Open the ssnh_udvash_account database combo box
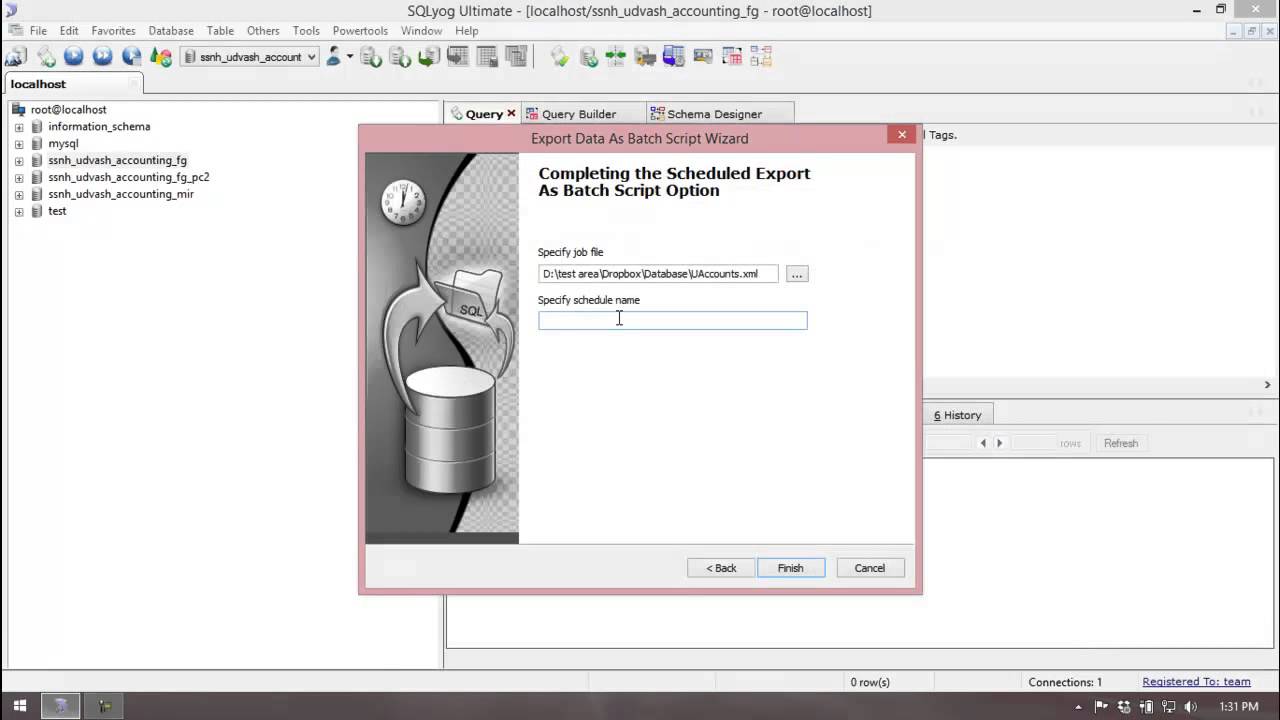 250,57
